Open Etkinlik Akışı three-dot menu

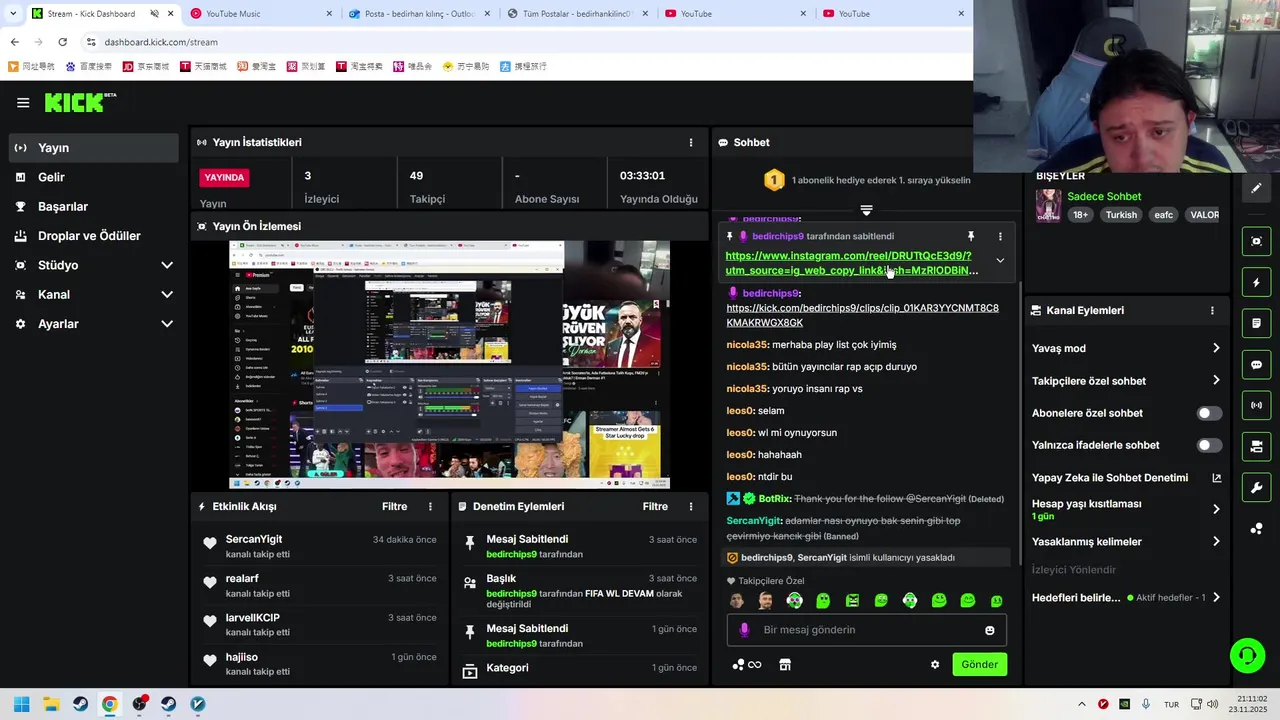pos(431,506)
